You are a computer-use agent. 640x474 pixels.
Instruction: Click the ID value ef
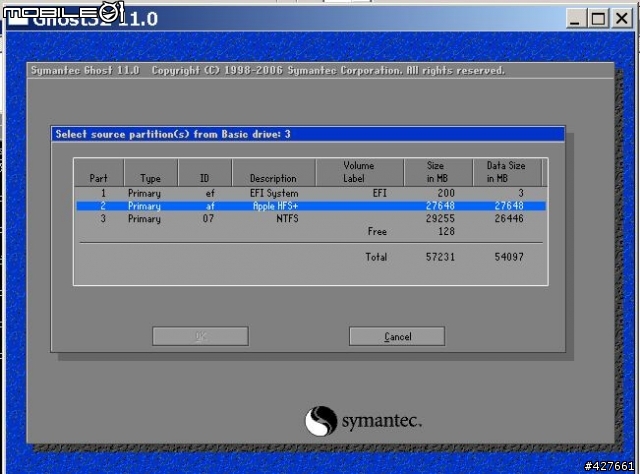(210, 193)
